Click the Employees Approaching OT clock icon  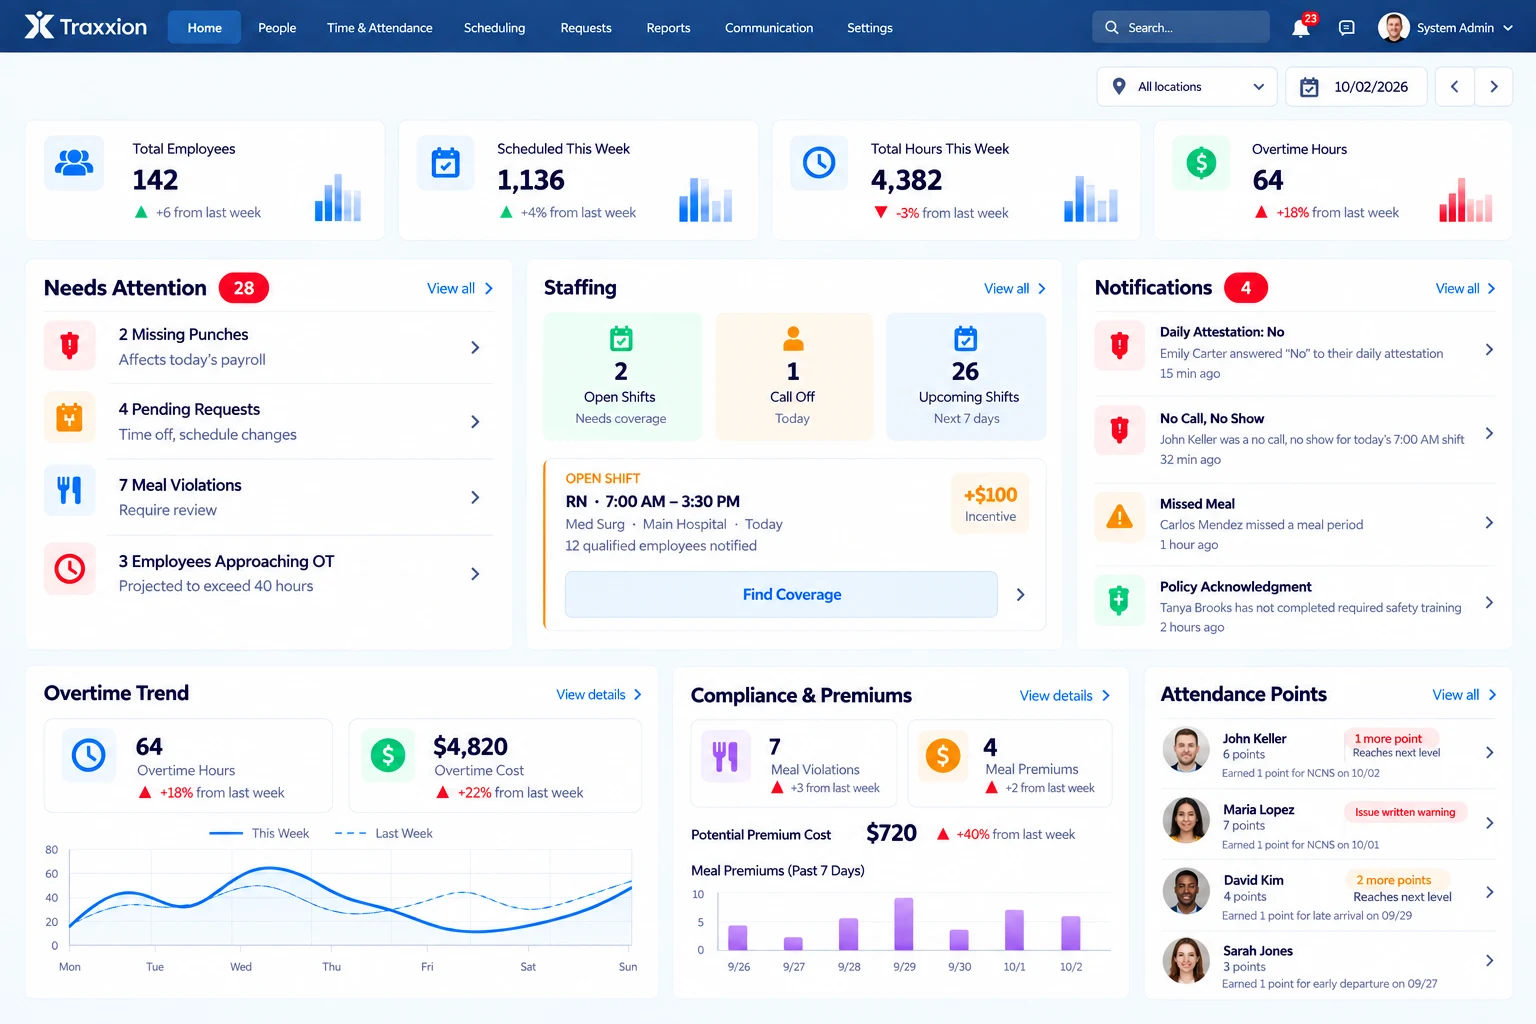[70, 569]
